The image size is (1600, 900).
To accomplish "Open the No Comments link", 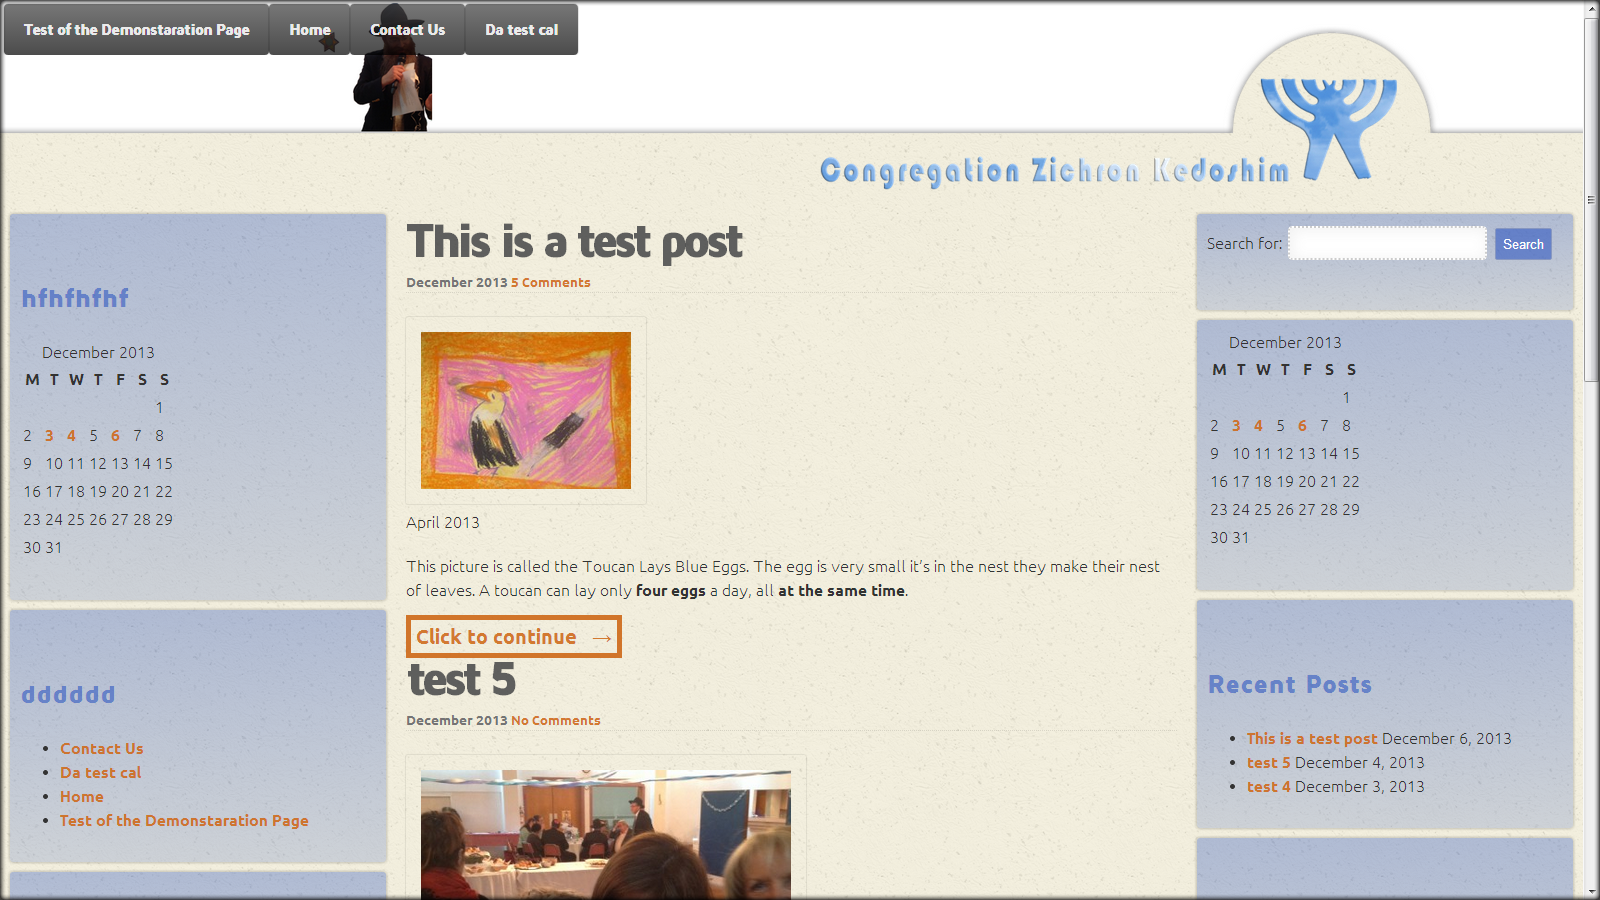I will coord(556,721).
